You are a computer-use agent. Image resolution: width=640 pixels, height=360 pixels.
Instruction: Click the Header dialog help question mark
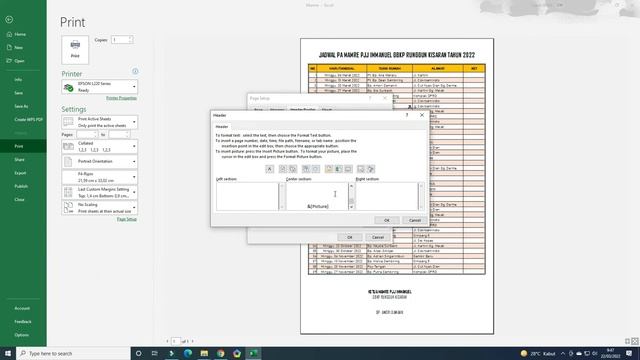click(x=407, y=115)
